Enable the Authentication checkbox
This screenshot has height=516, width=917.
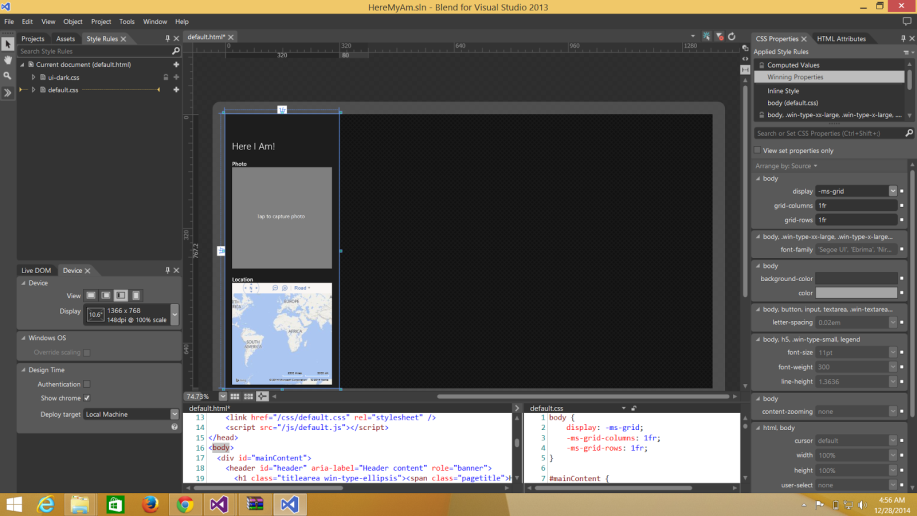point(87,384)
